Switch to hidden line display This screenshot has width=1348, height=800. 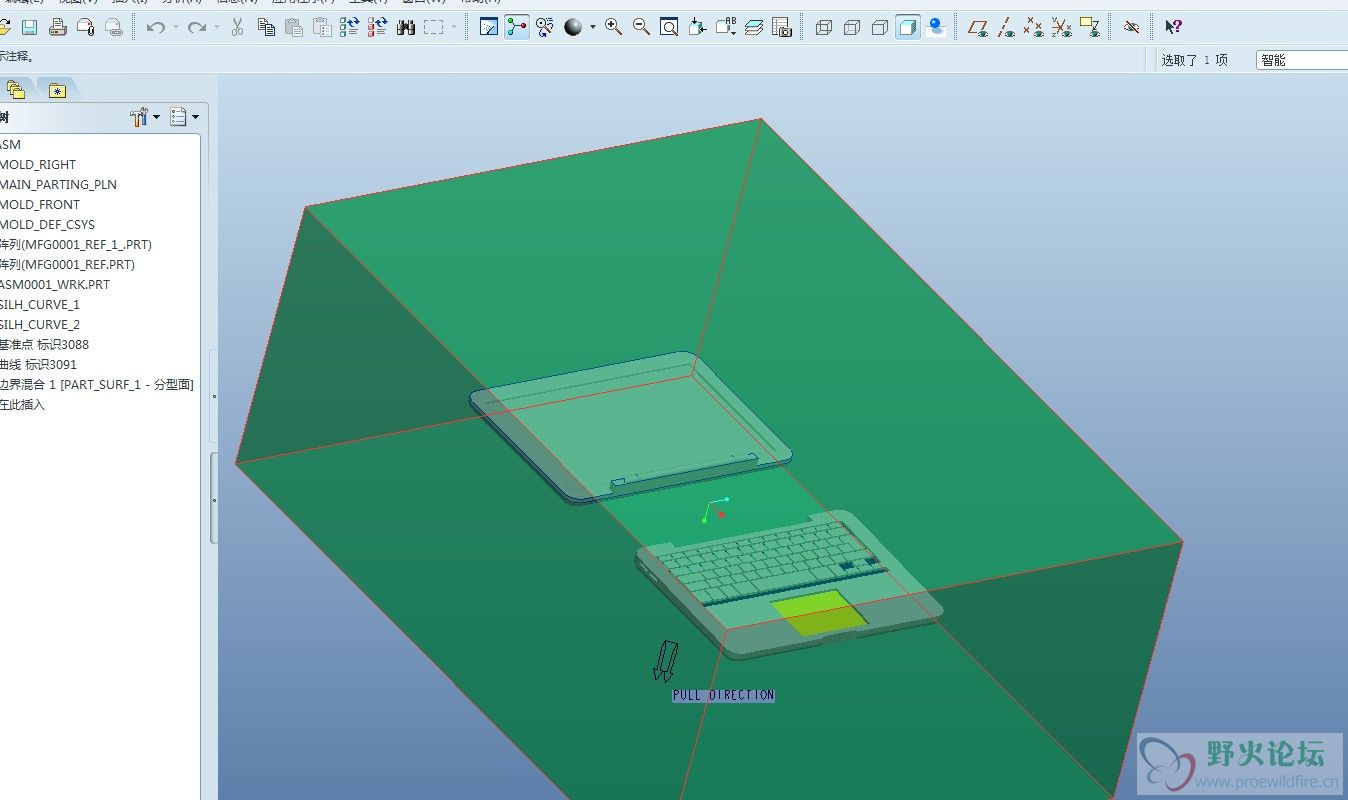[852, 28]
